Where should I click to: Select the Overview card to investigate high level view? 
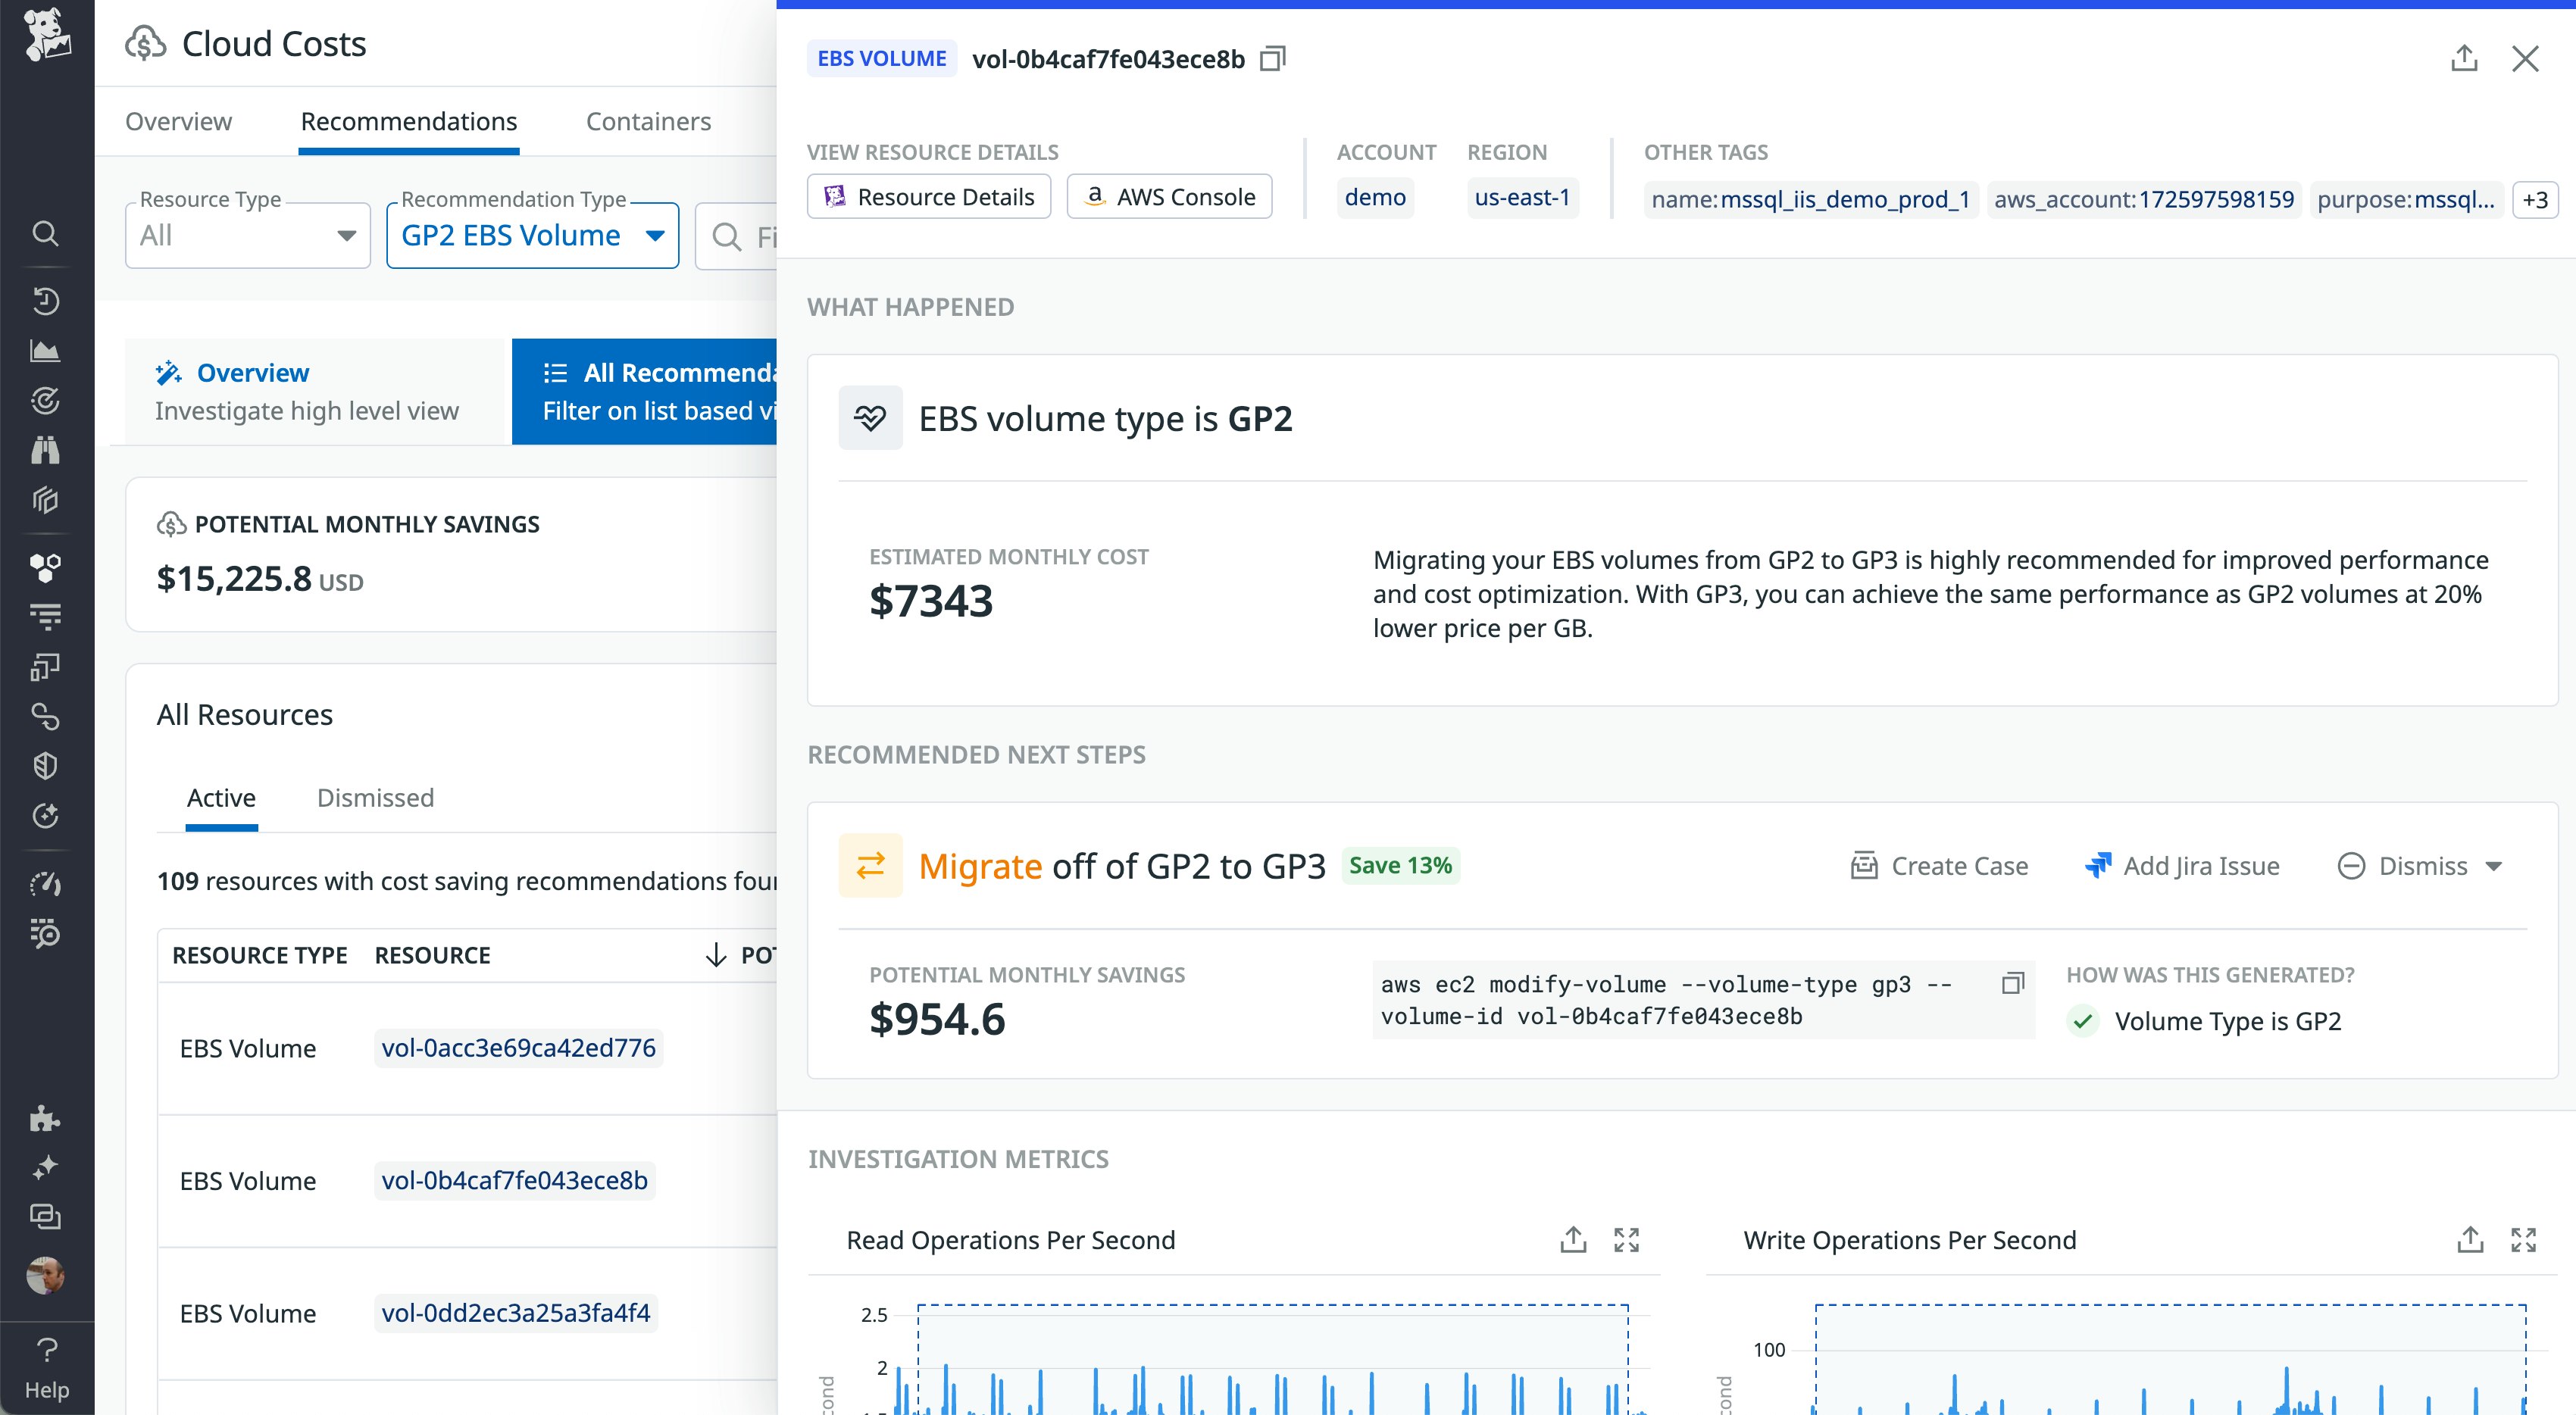(310, 391)
